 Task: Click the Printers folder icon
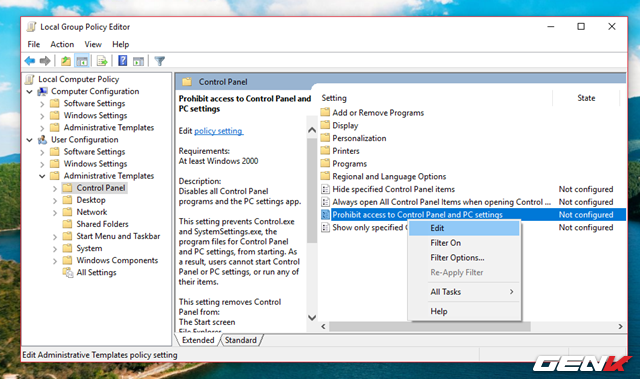coord(325,151)
